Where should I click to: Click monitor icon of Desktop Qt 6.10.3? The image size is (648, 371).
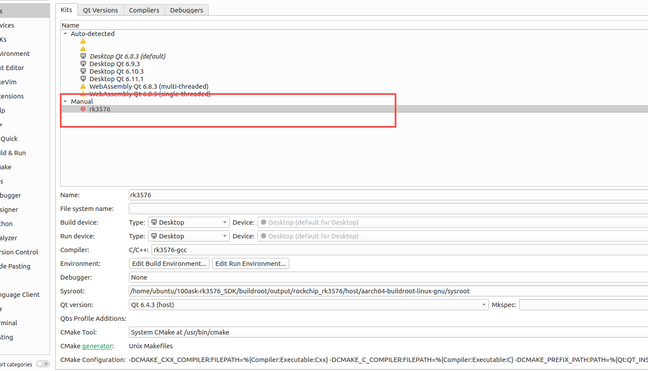(x=83, y=71)
